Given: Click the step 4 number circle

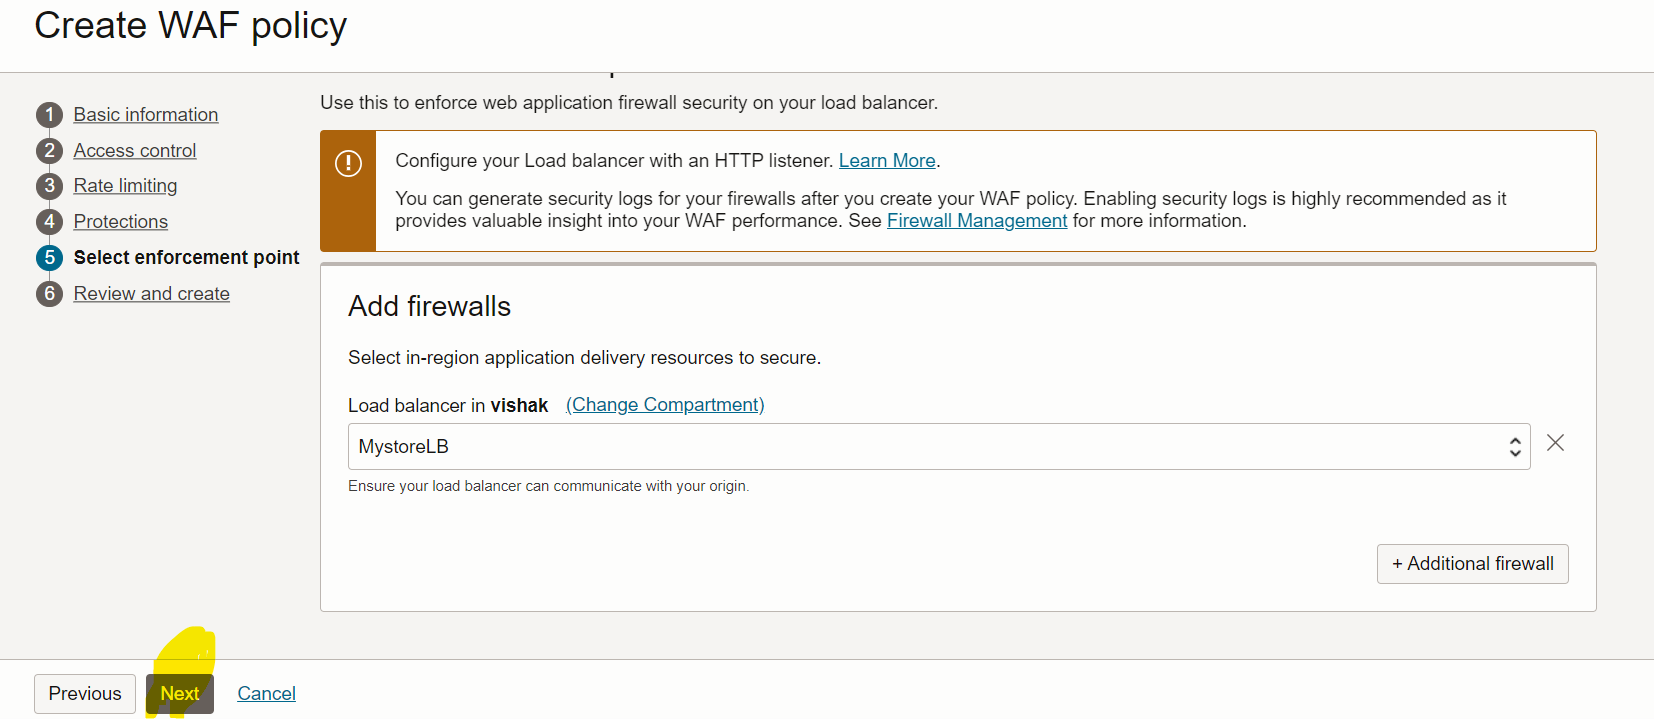Looking at the screenshot, I should point(49,222).
